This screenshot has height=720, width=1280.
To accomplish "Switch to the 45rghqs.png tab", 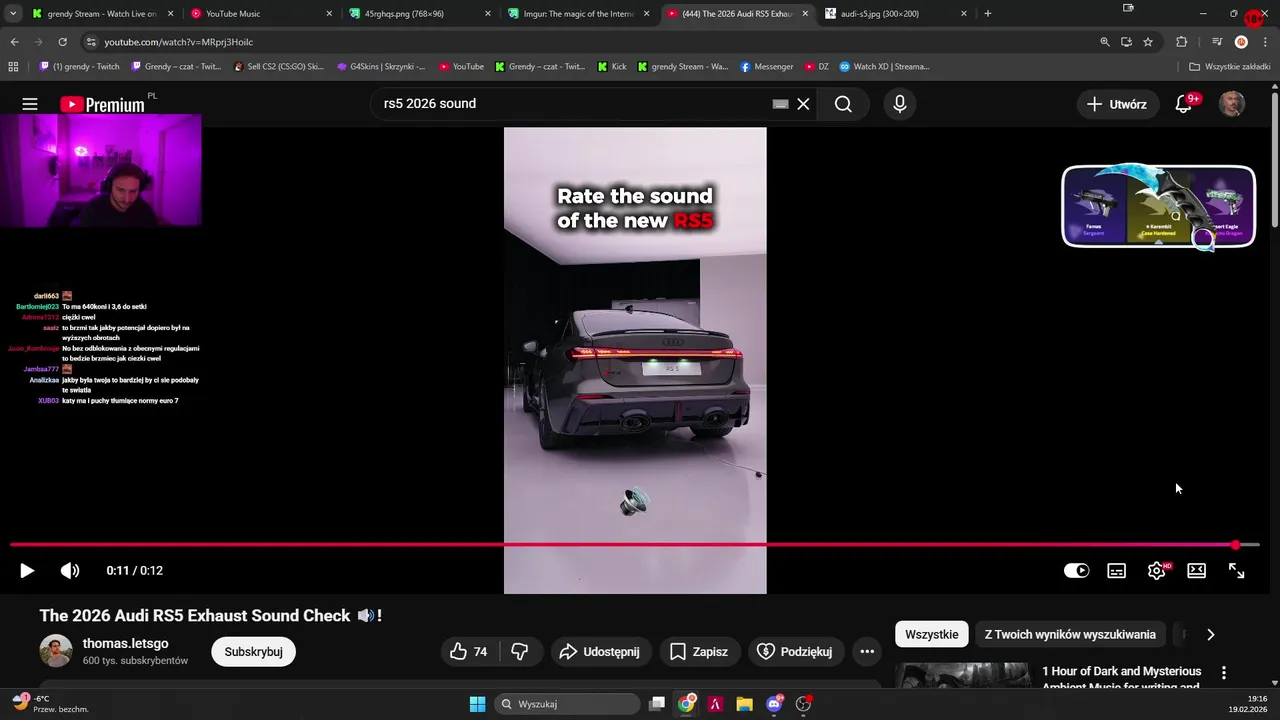I will 420,14.
